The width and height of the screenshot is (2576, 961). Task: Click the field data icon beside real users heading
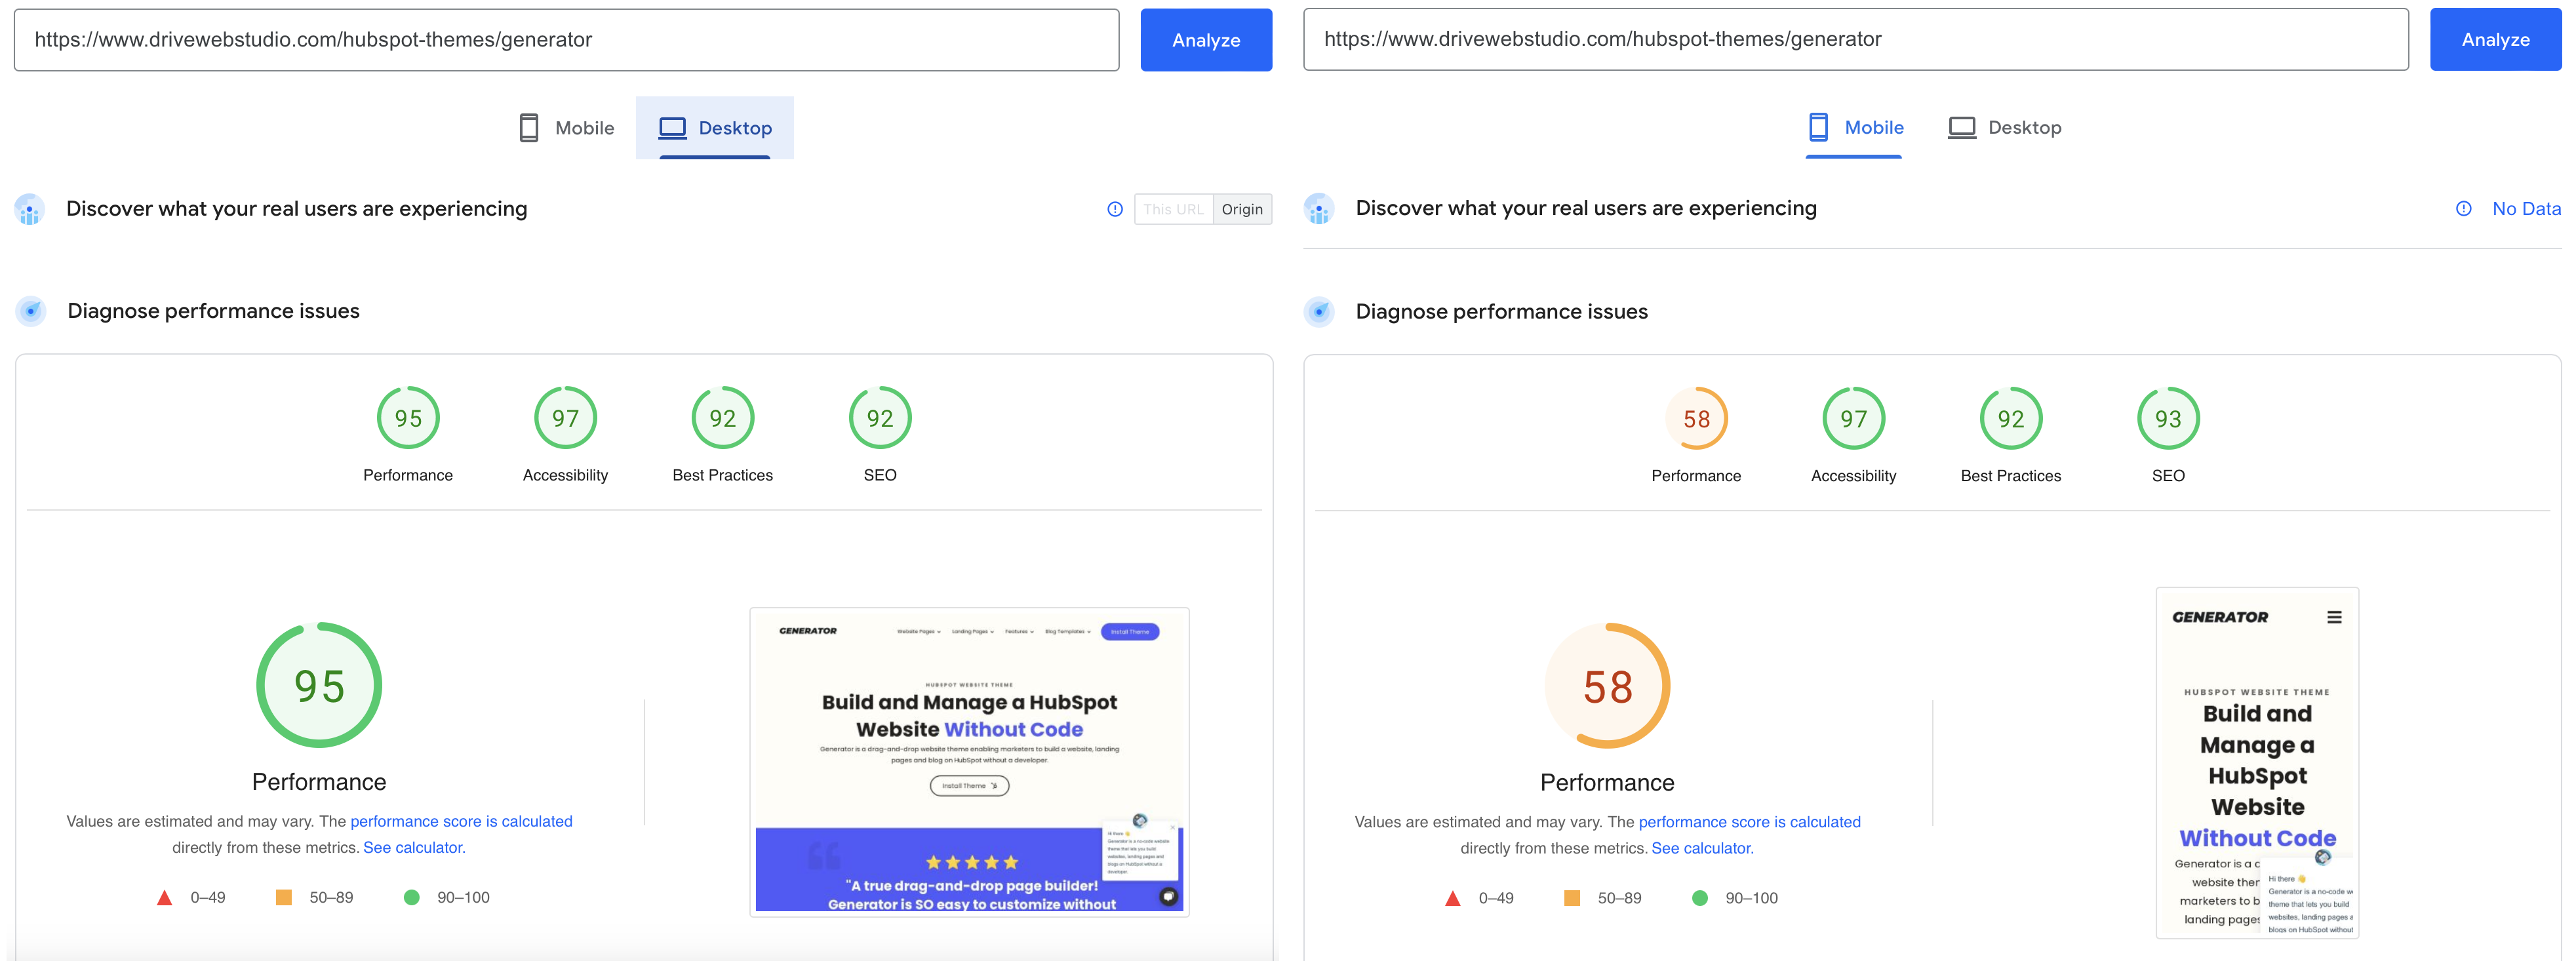coord(31,210)
